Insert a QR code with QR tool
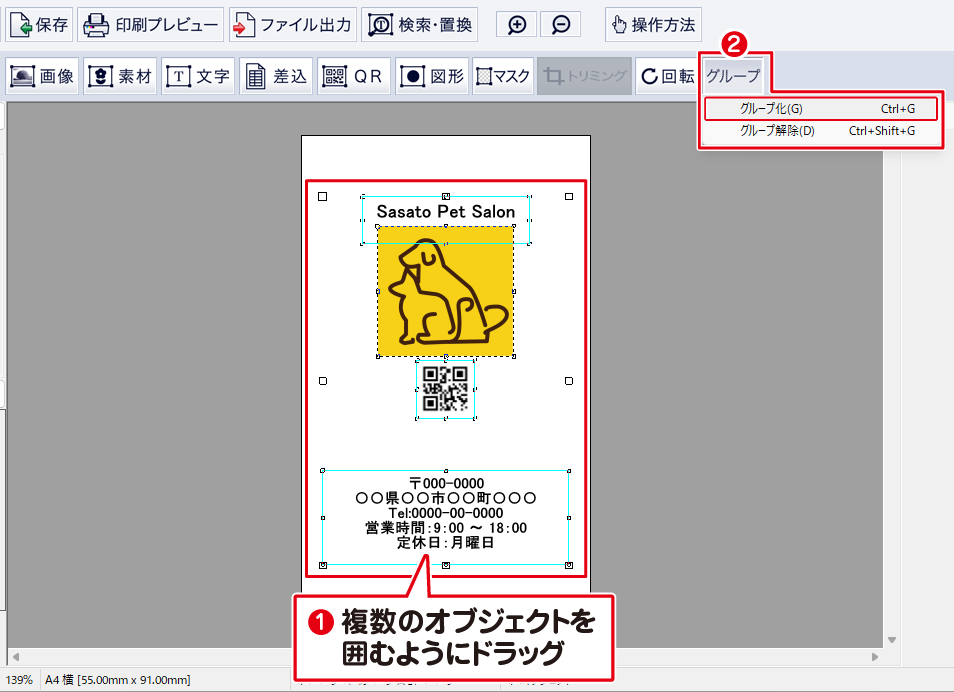The width and height of the screenshot is (954, 692). (353, 76)
